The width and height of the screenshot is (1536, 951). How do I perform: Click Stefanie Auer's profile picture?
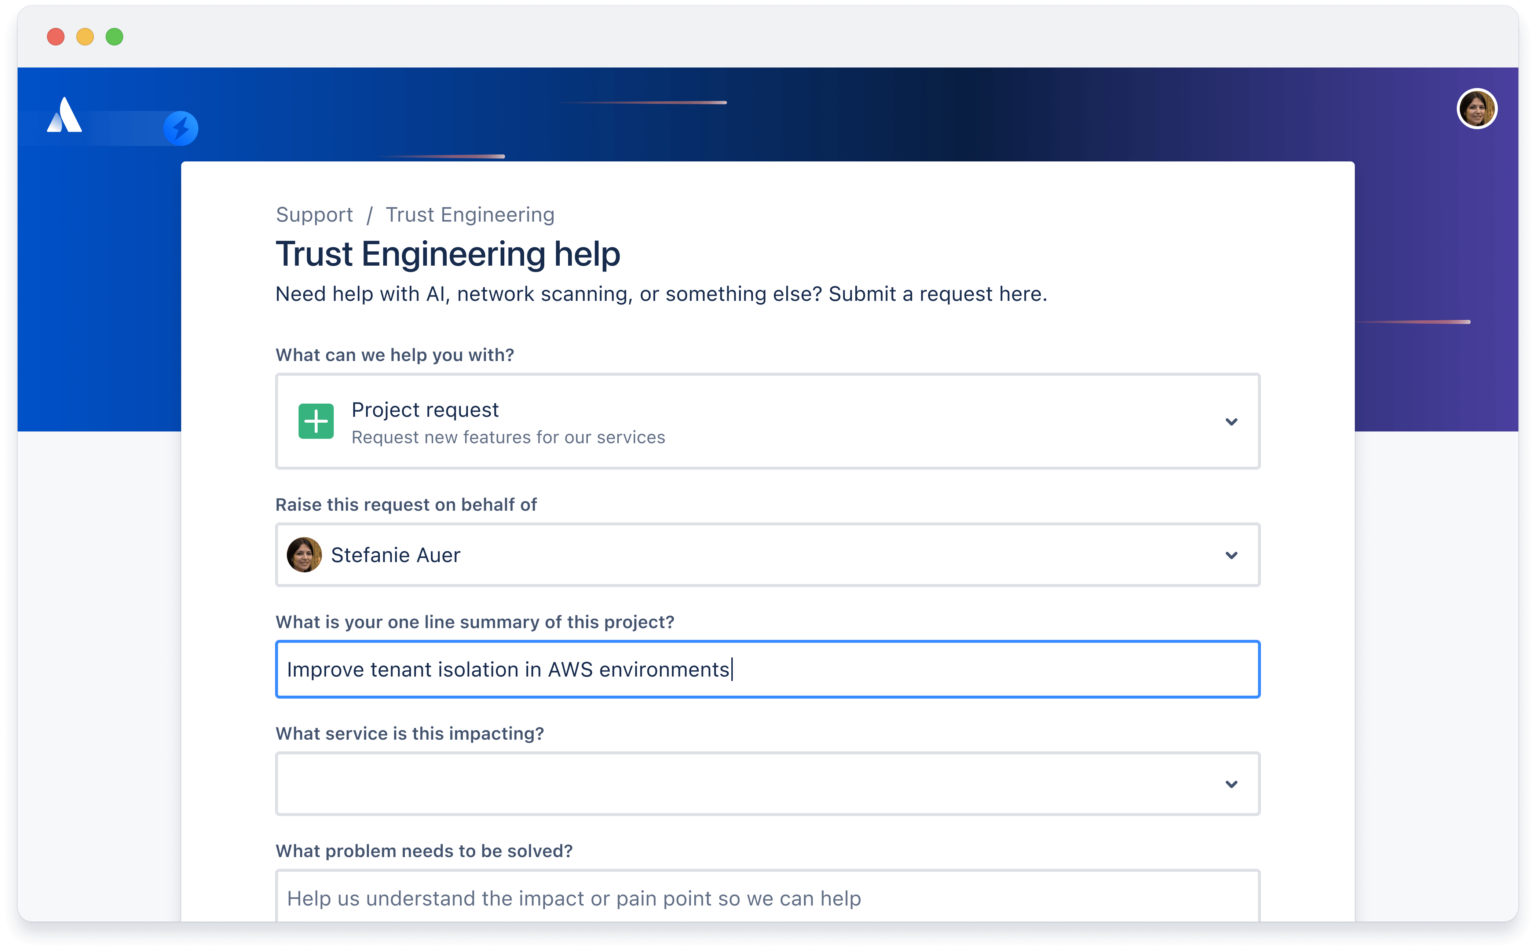click(x=304, y=555)
